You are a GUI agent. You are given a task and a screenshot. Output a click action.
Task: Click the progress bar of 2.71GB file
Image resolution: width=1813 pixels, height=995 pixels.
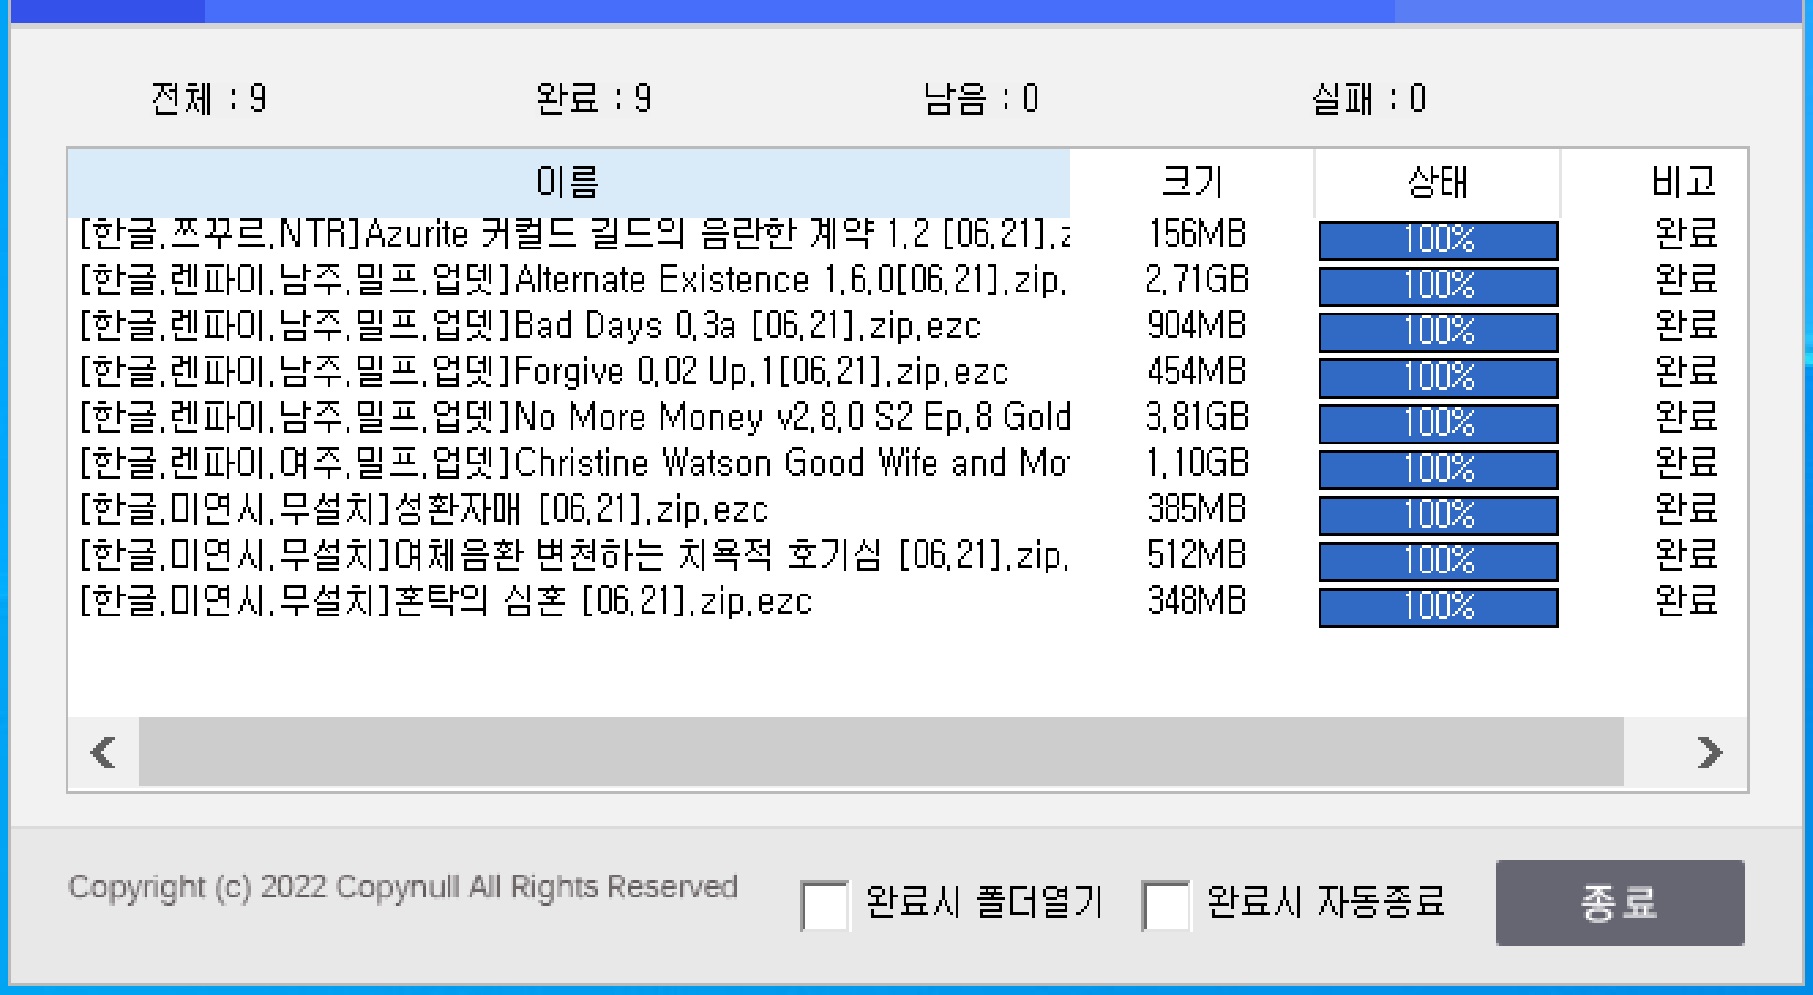coord(1438,286)
